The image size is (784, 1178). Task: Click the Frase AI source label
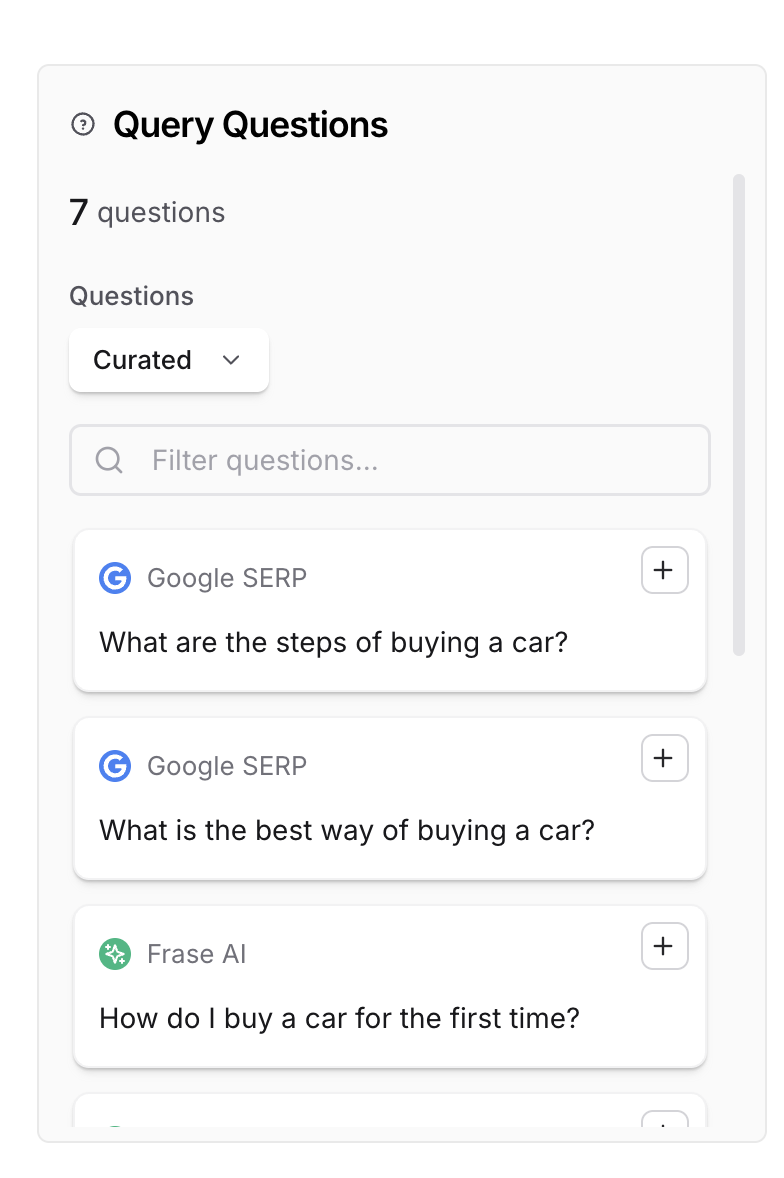click(196, 954)
